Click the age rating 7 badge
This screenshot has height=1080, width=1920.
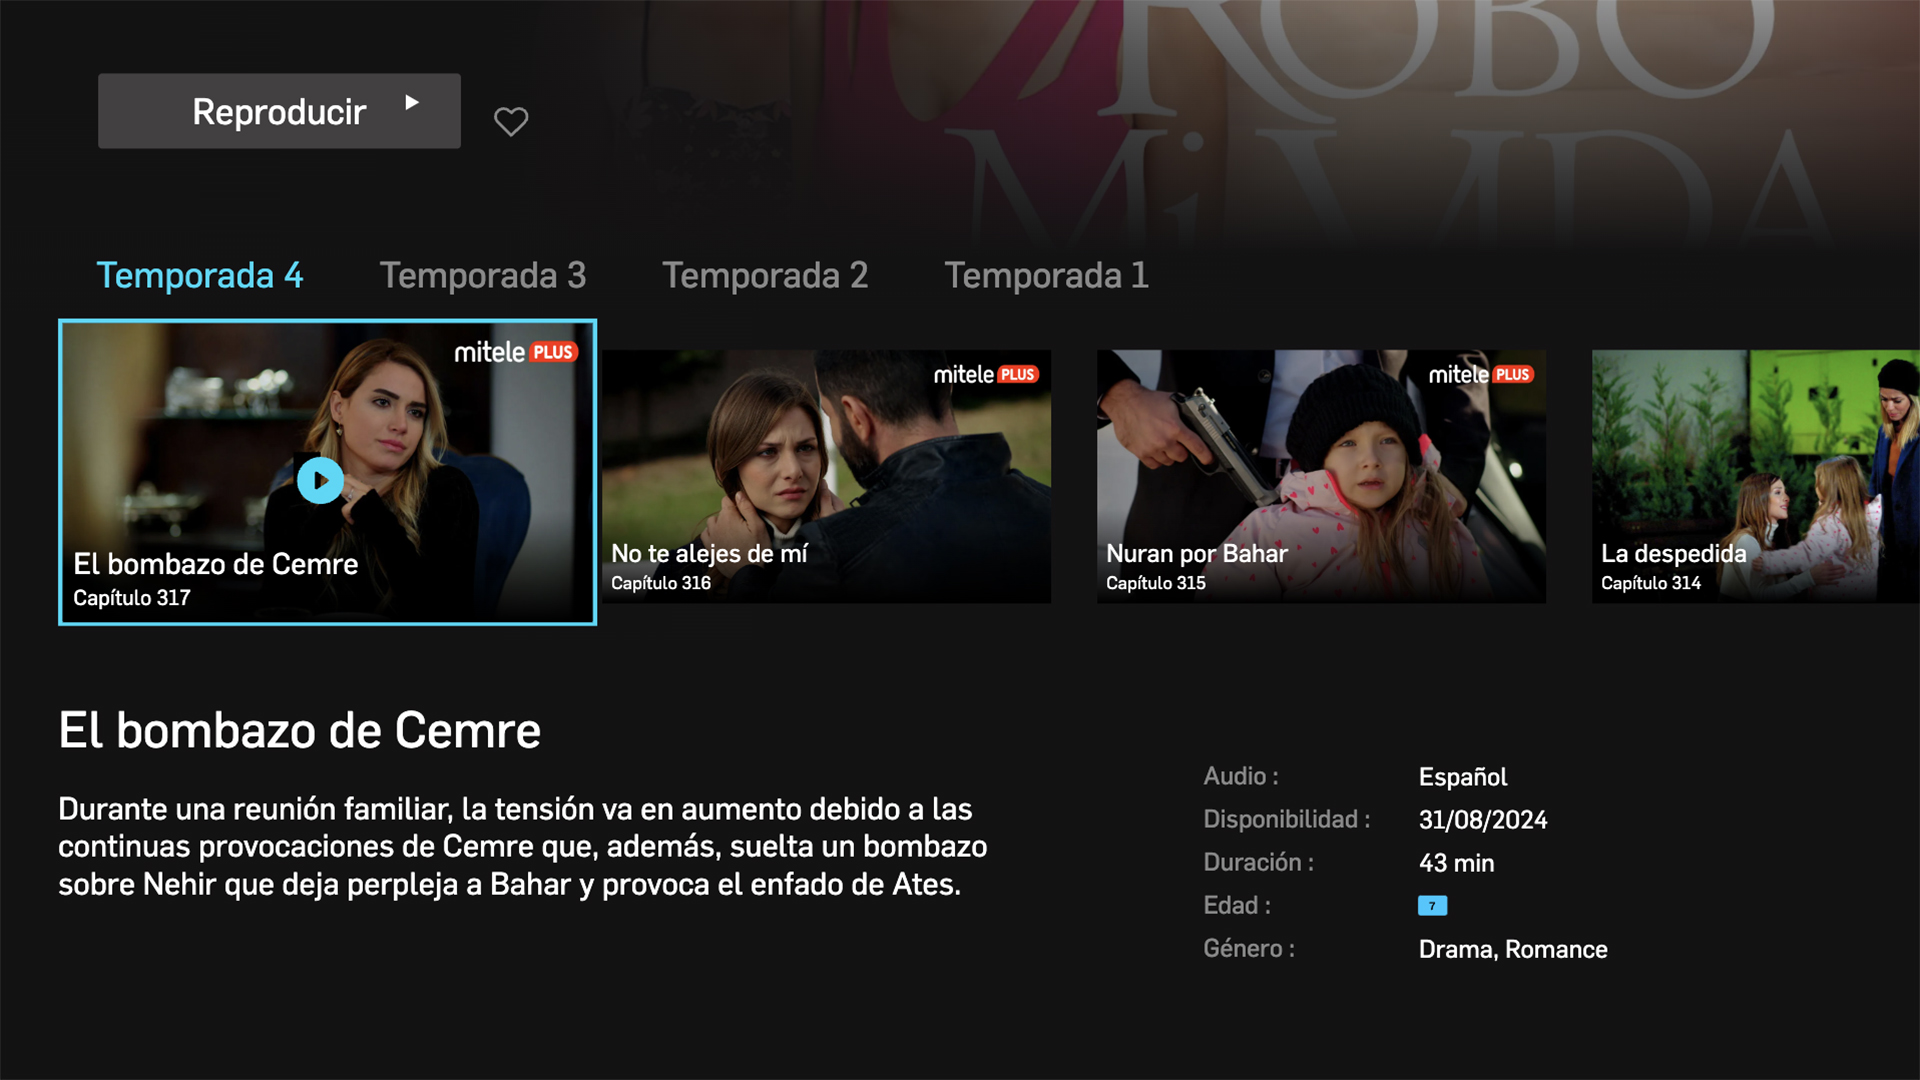click(1432, 906)
